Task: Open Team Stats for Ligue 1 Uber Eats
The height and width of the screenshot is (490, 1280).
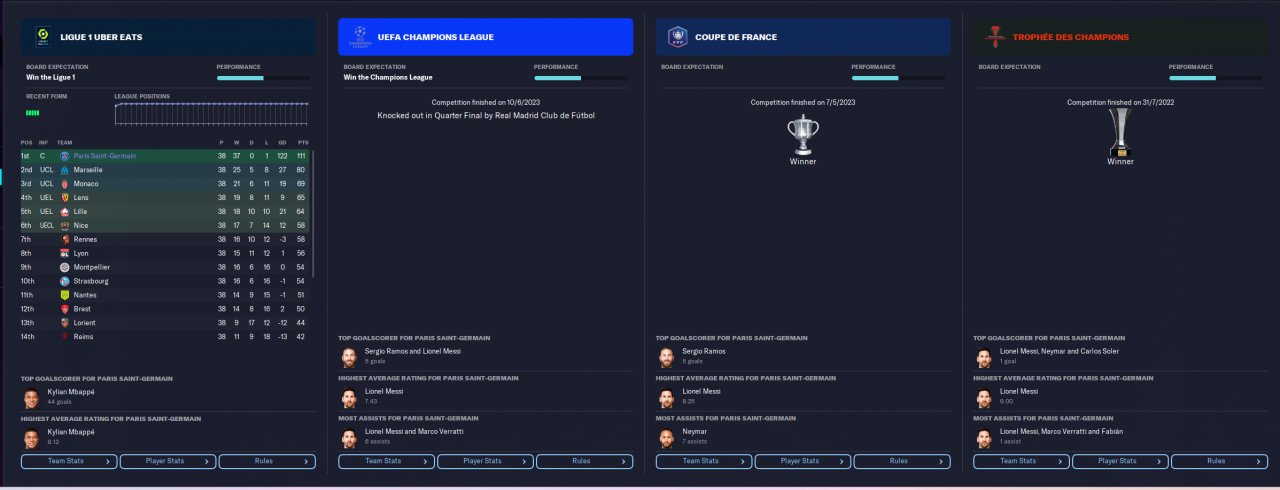Action: pos(69,461)
